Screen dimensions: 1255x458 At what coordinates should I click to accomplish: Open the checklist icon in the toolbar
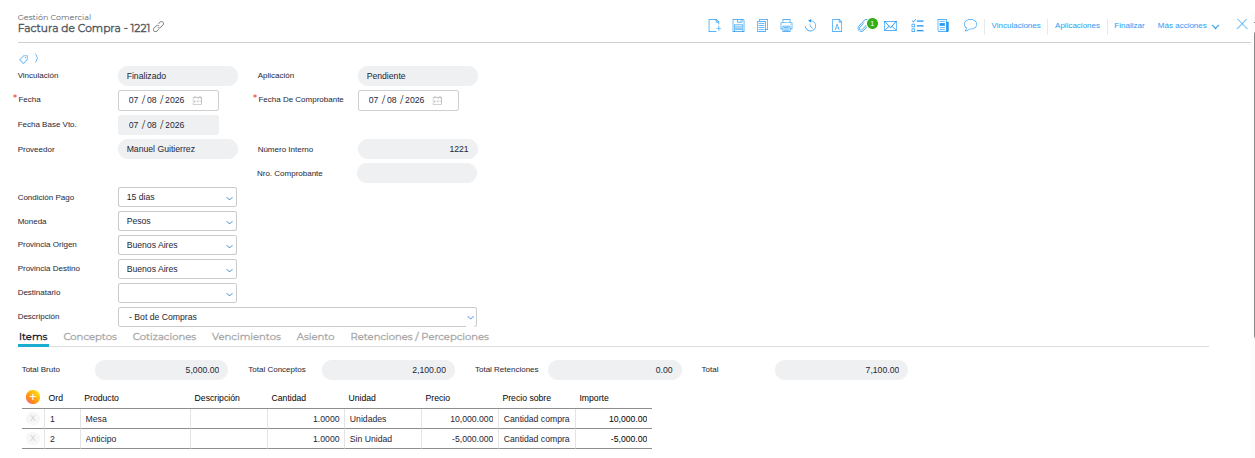[917, 26]
